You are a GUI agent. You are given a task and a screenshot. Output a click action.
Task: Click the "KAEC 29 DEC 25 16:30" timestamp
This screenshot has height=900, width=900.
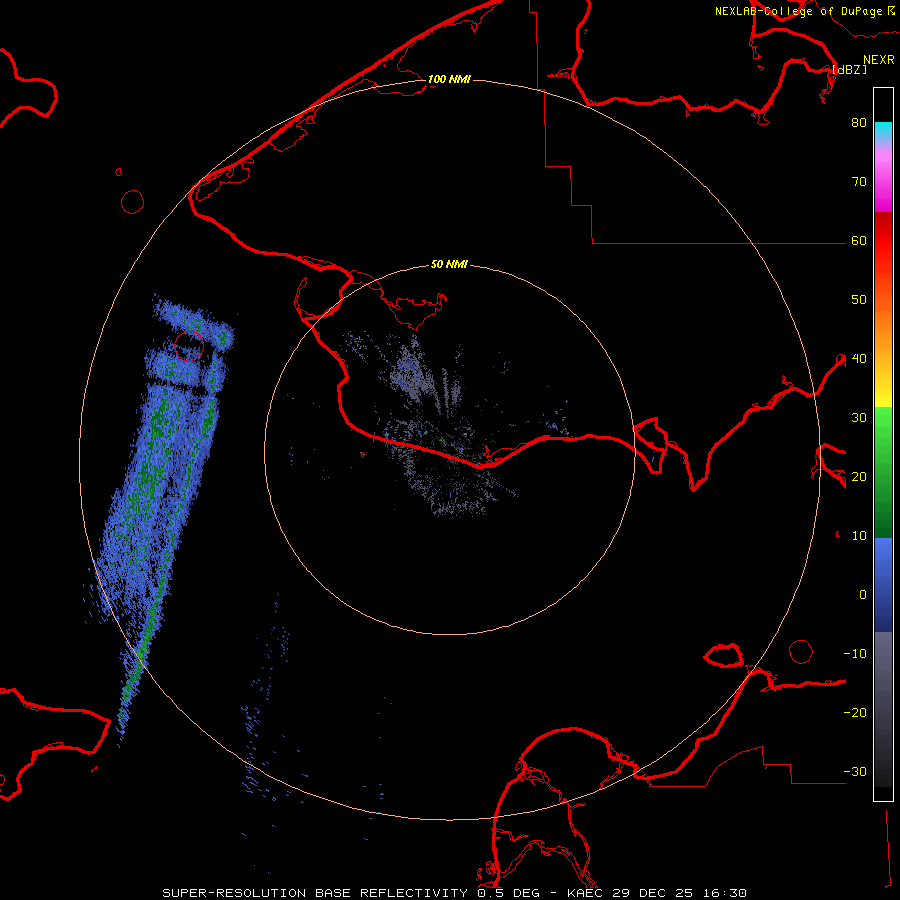(657, 893)
